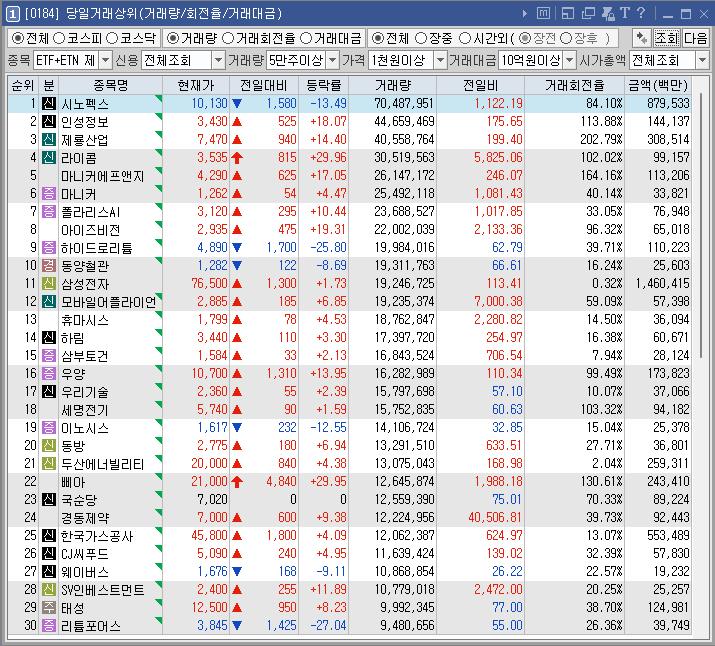Click the 신 badge next to 모바일어플라이언

49,301
